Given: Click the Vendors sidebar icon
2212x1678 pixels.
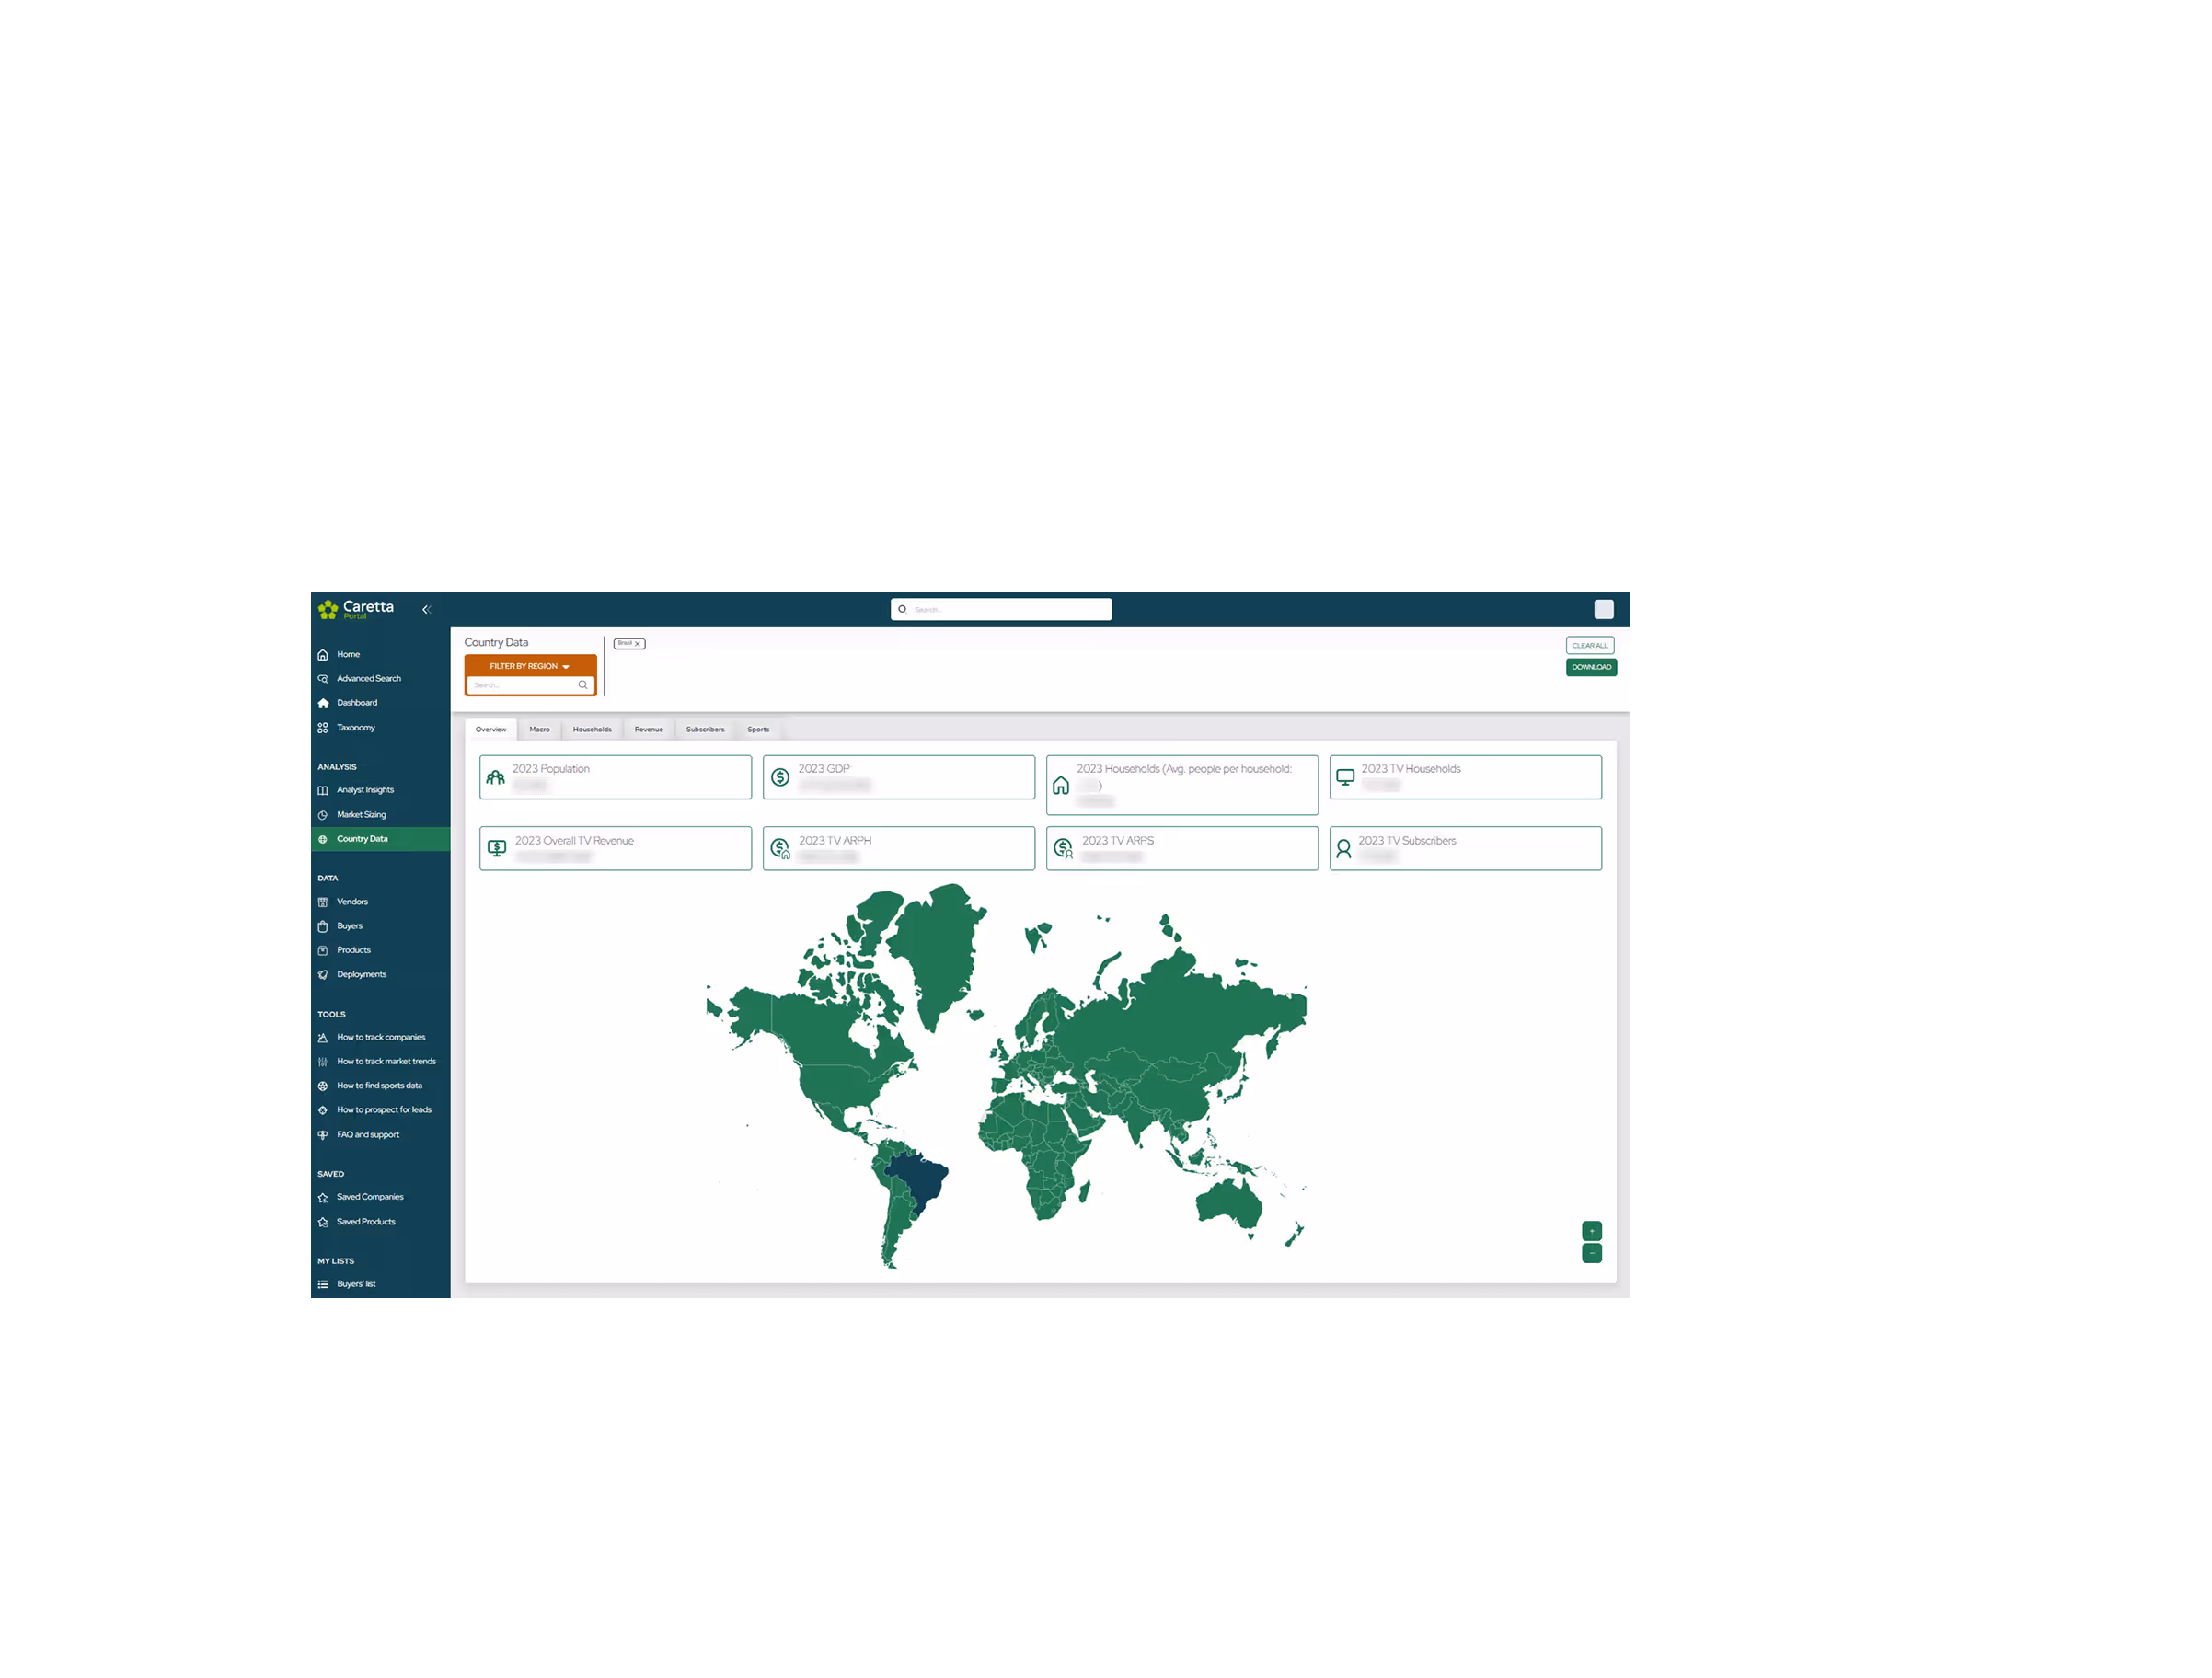Looking at the screenshot, I should 323,902.
